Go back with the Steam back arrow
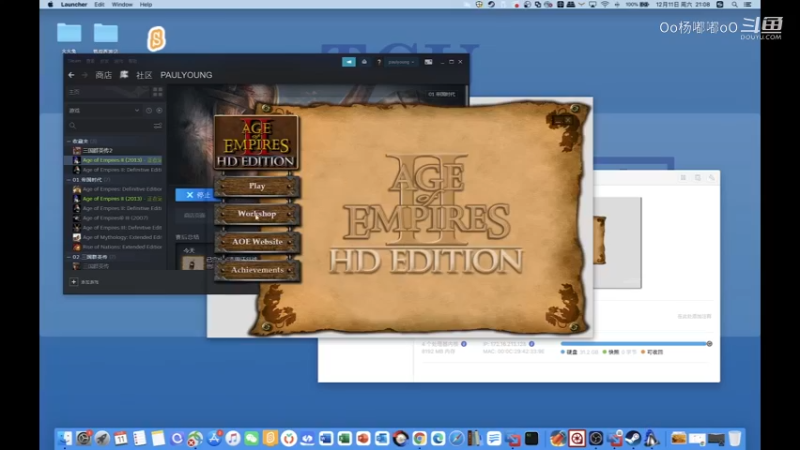 [71, 75]
